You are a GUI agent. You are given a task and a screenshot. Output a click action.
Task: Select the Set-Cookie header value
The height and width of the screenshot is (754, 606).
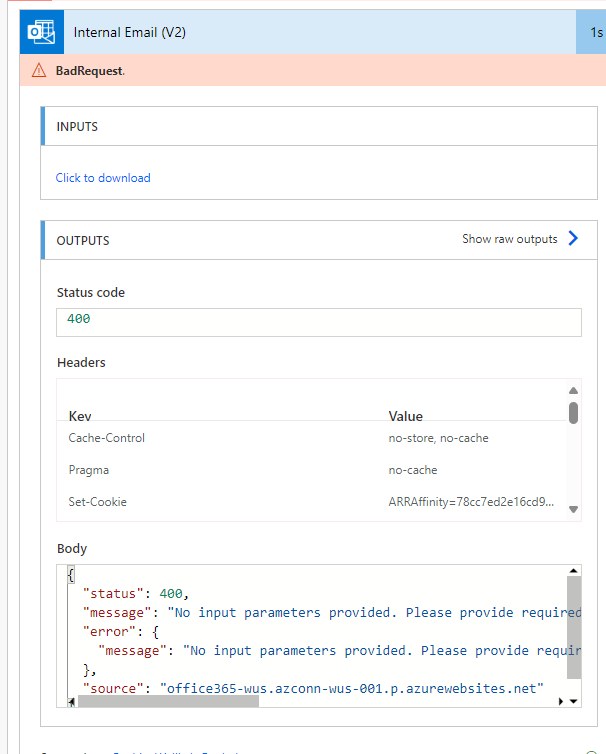coord(470,502)
